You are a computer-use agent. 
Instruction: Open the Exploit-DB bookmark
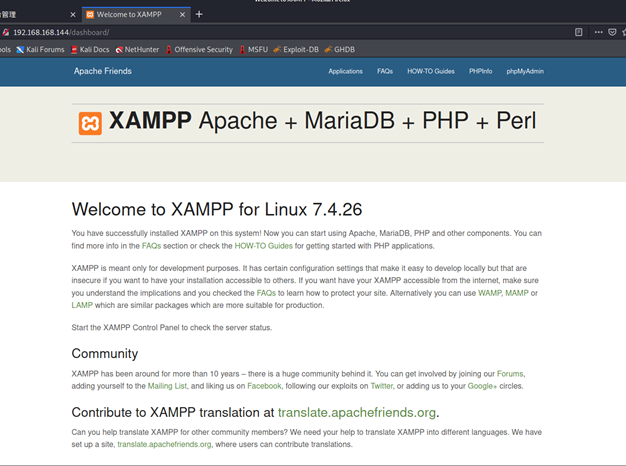tap(296, 50)
